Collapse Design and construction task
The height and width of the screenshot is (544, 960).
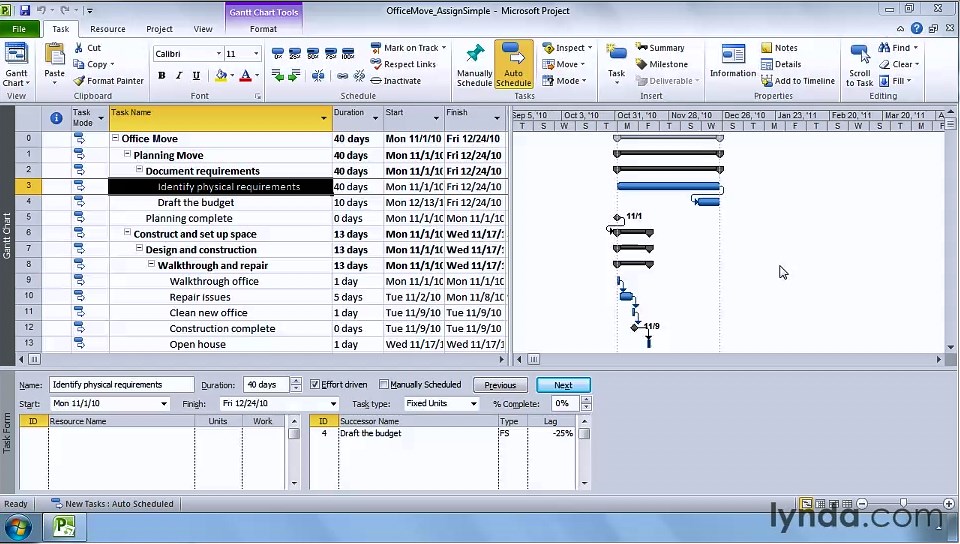(139, 248)
